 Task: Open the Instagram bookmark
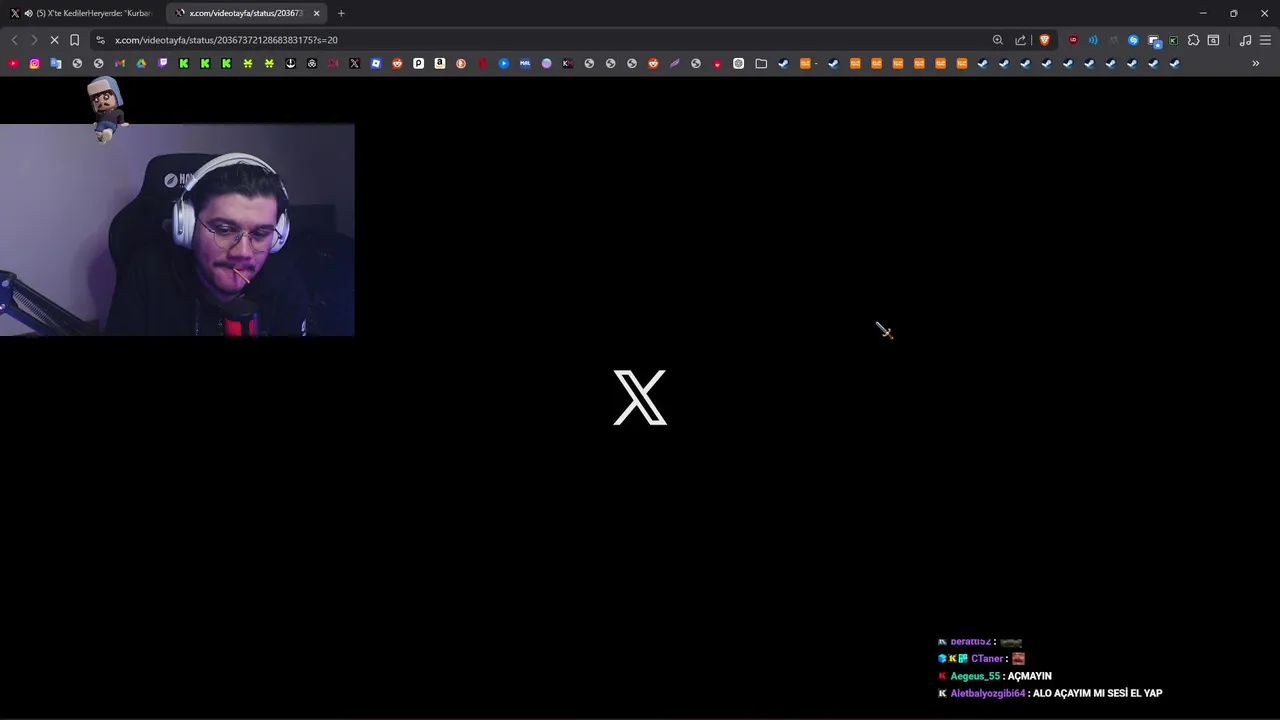point(34,63)
